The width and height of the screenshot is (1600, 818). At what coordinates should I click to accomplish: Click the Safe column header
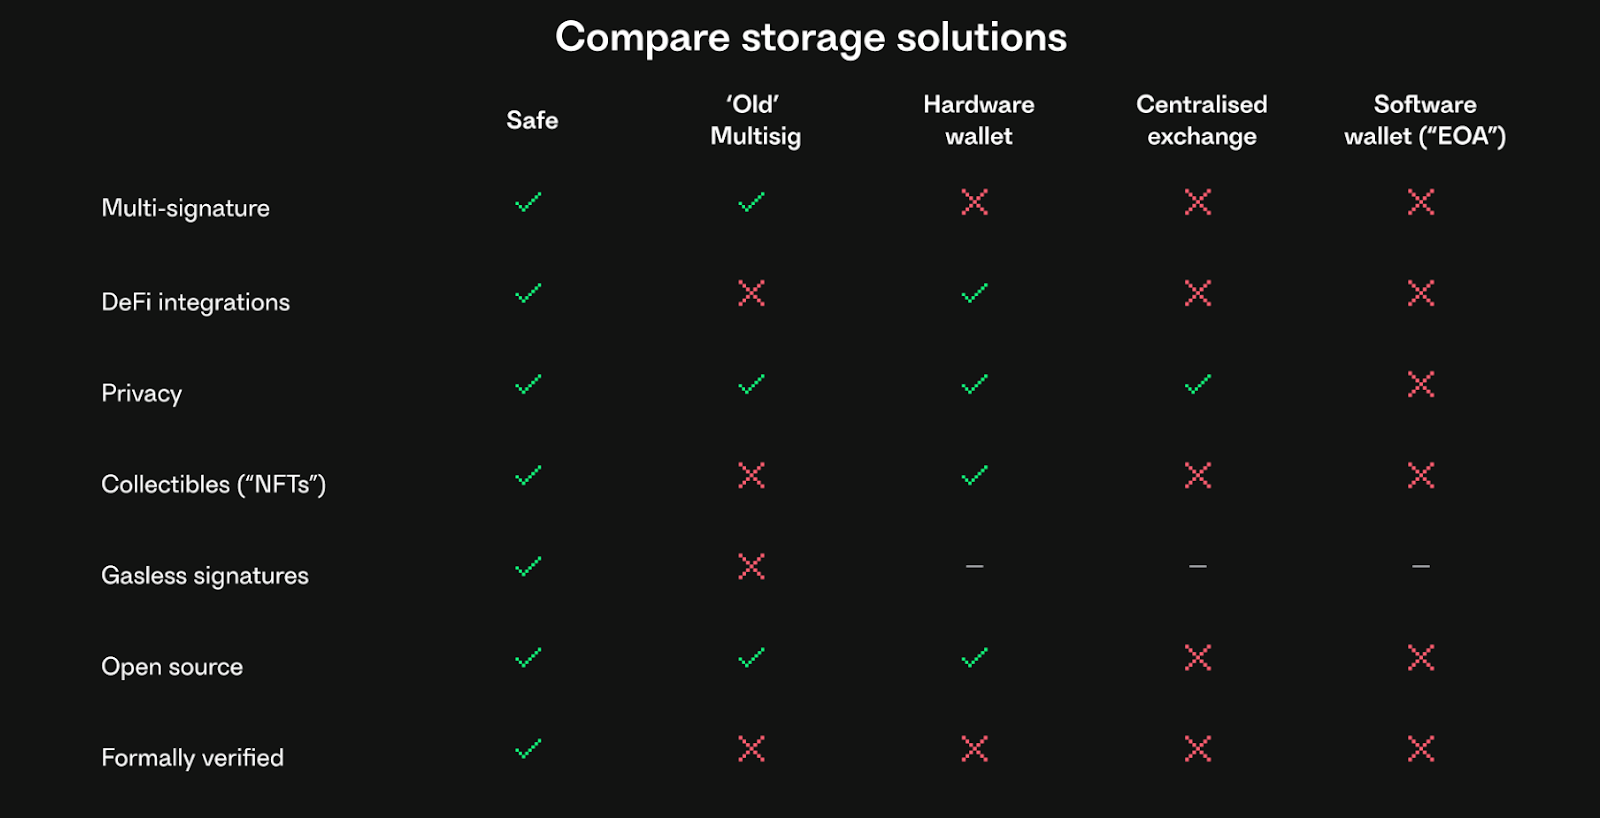(532, 120)
